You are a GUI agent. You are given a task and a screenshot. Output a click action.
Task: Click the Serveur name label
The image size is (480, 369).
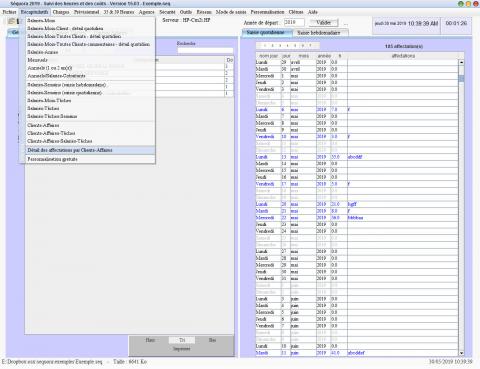[186, 20]
